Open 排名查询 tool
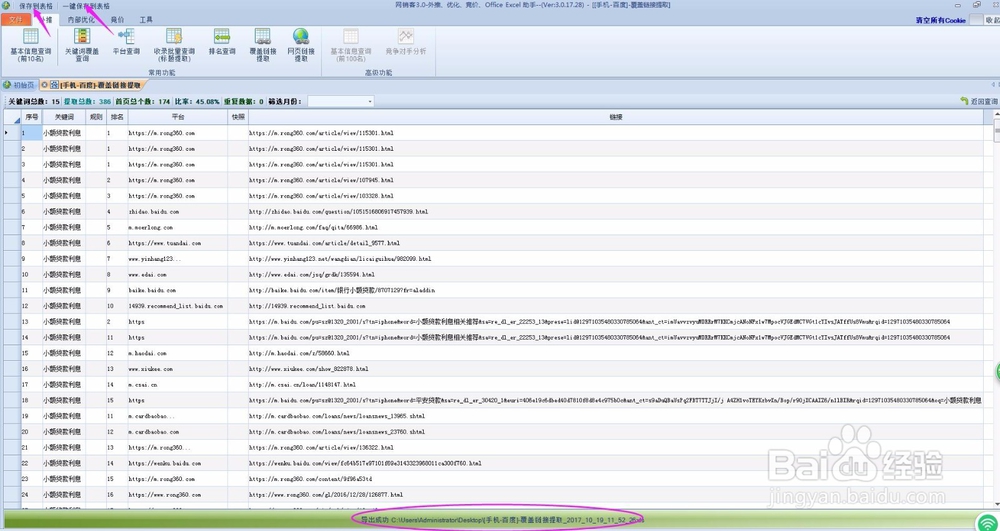The image size is (1000, 531). point(222,42)
